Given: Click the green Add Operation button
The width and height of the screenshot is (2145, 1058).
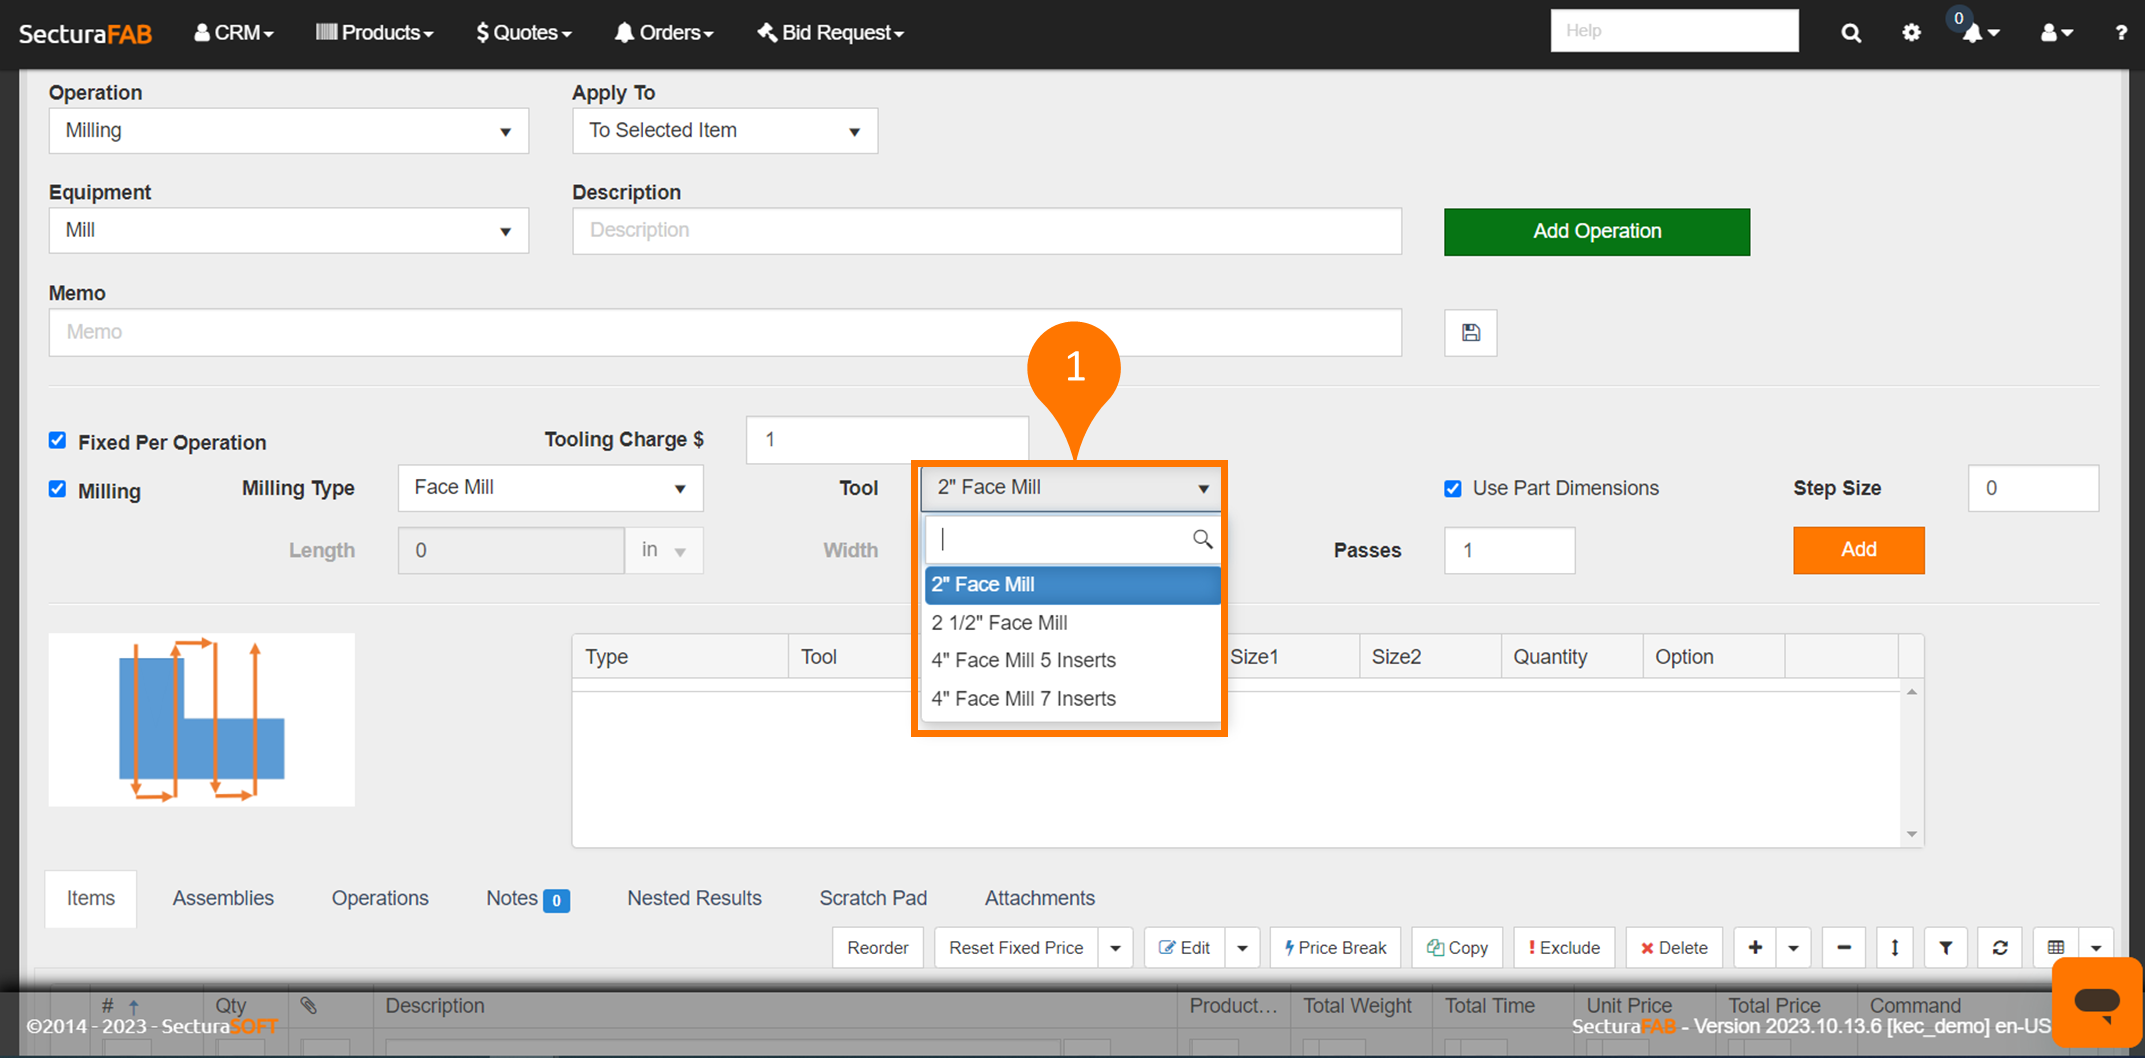Looking at the screenshot, I should [1596, 232].
